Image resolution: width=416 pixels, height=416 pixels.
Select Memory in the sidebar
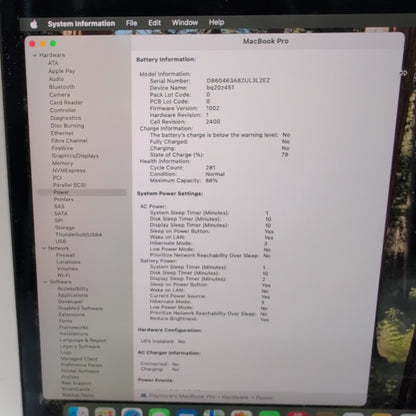point(63,163)
